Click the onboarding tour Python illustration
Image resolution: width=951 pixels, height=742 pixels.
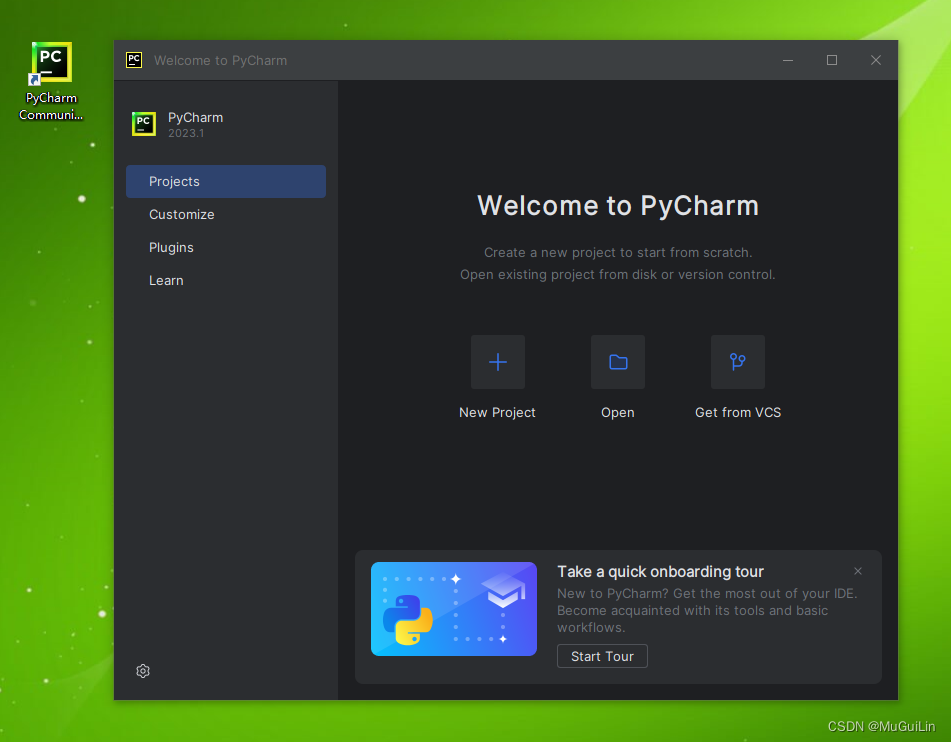click(454, 609)
